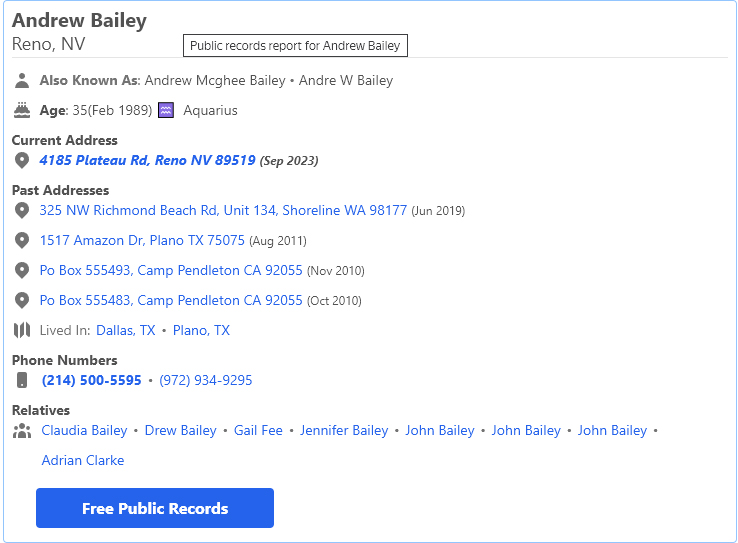Viewport: 738px width, 543px height.
Task: Click the birthday cake age icon
Action: [22, 111]
